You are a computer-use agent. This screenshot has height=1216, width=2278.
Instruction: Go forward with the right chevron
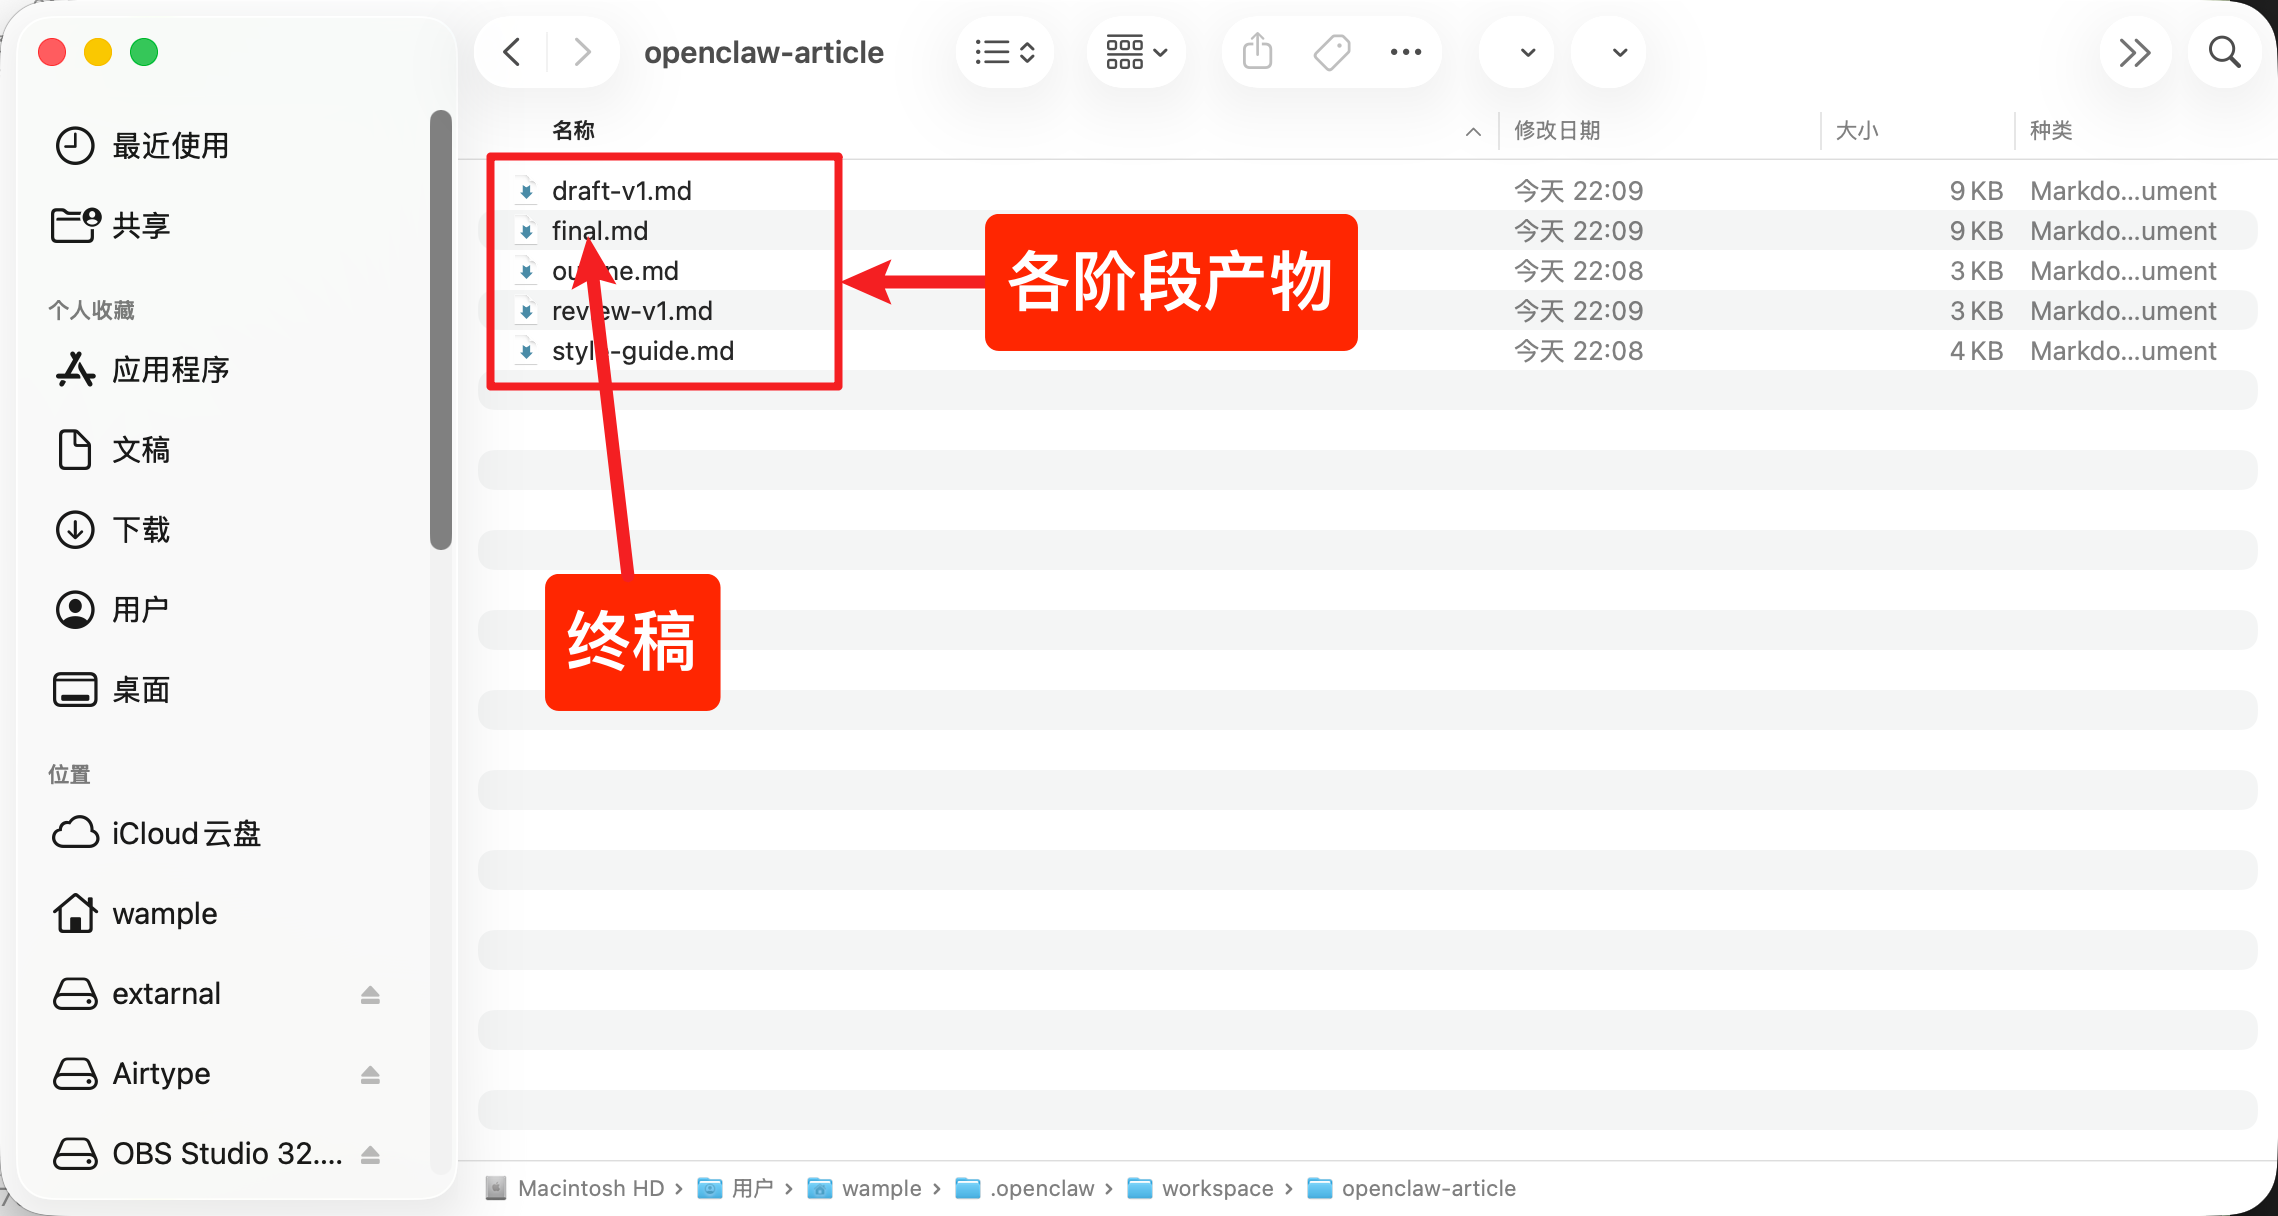point(582,52)
